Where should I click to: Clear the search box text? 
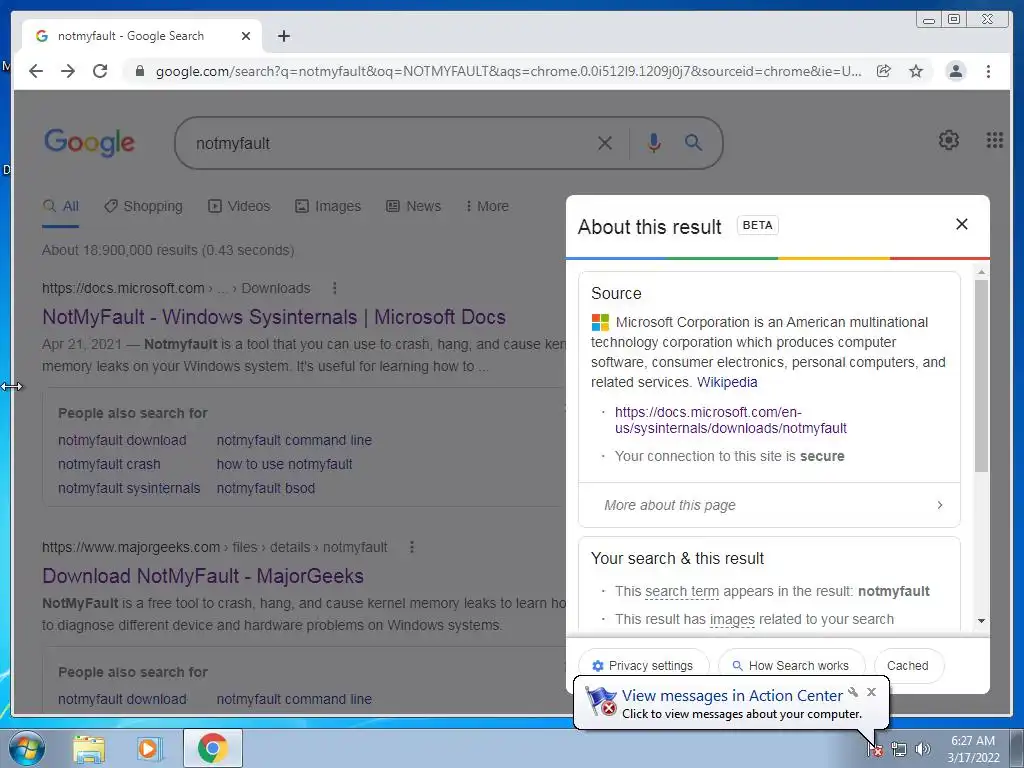(x=605, y=143)
